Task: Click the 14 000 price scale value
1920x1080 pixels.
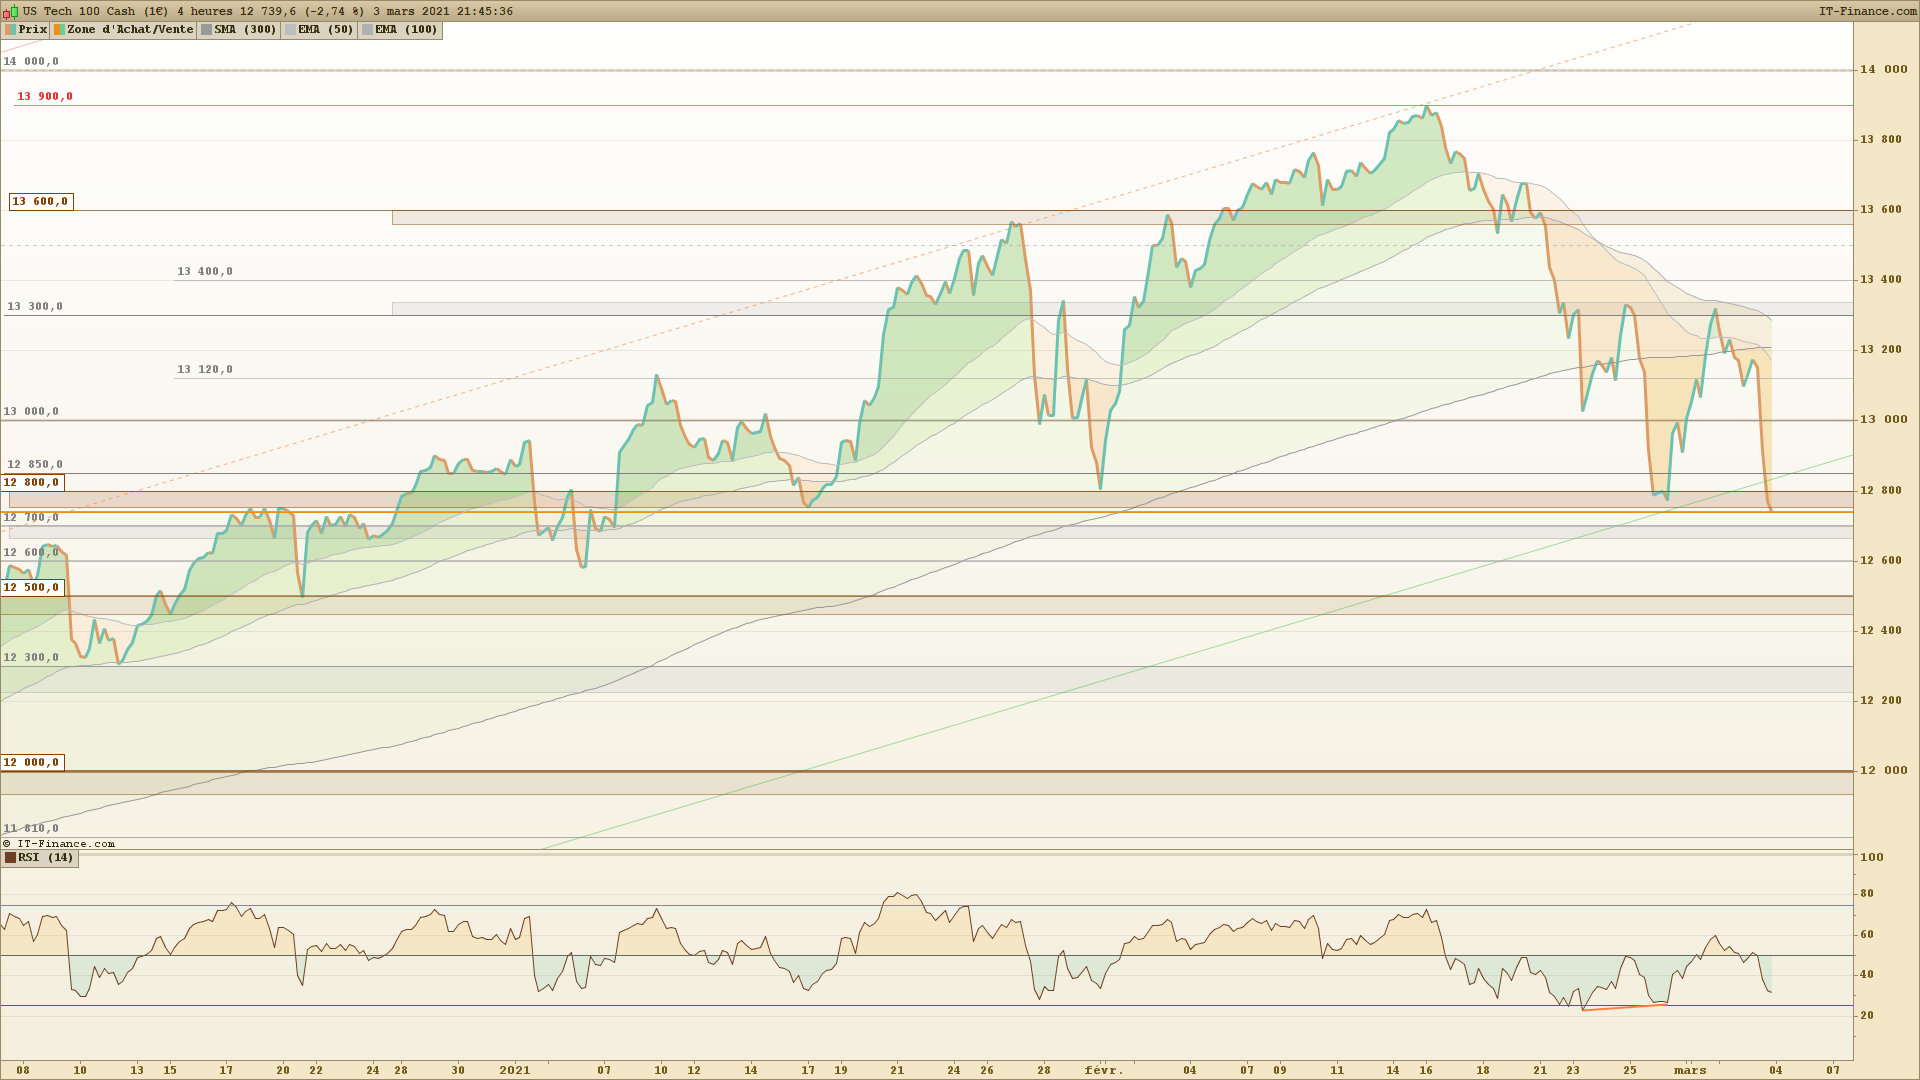Action: click(x=1883, y=69)
